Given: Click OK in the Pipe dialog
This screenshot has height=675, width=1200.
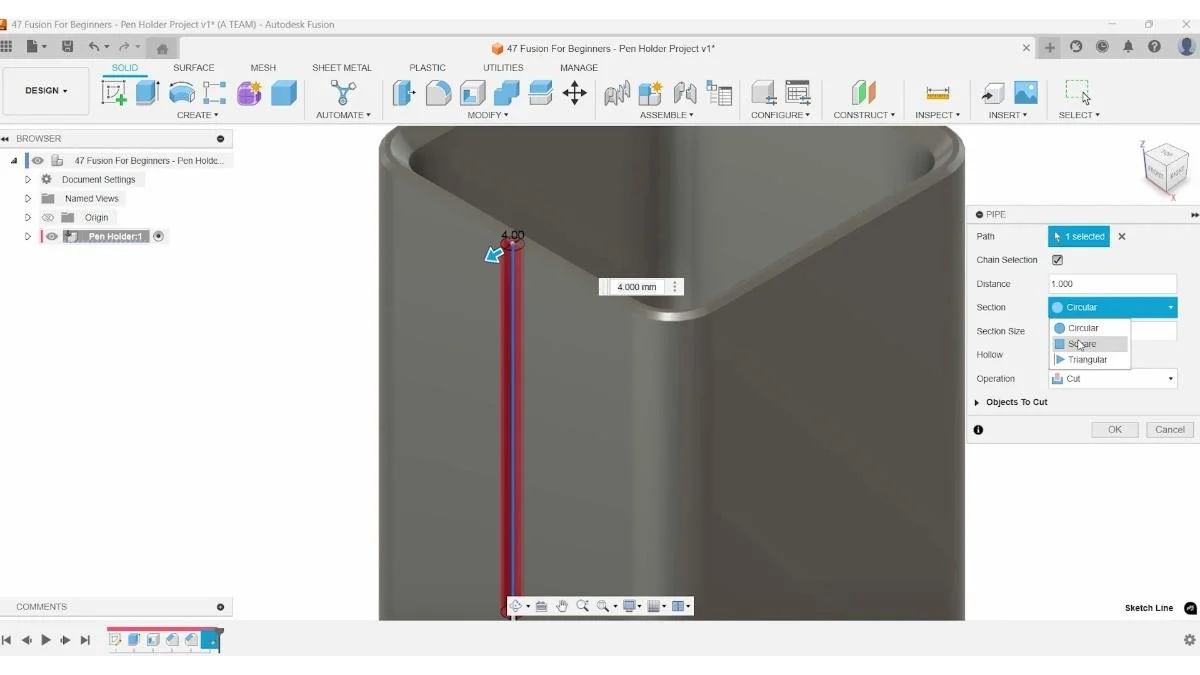Looking at the screenshot, I should click(x=1114, y=429).
